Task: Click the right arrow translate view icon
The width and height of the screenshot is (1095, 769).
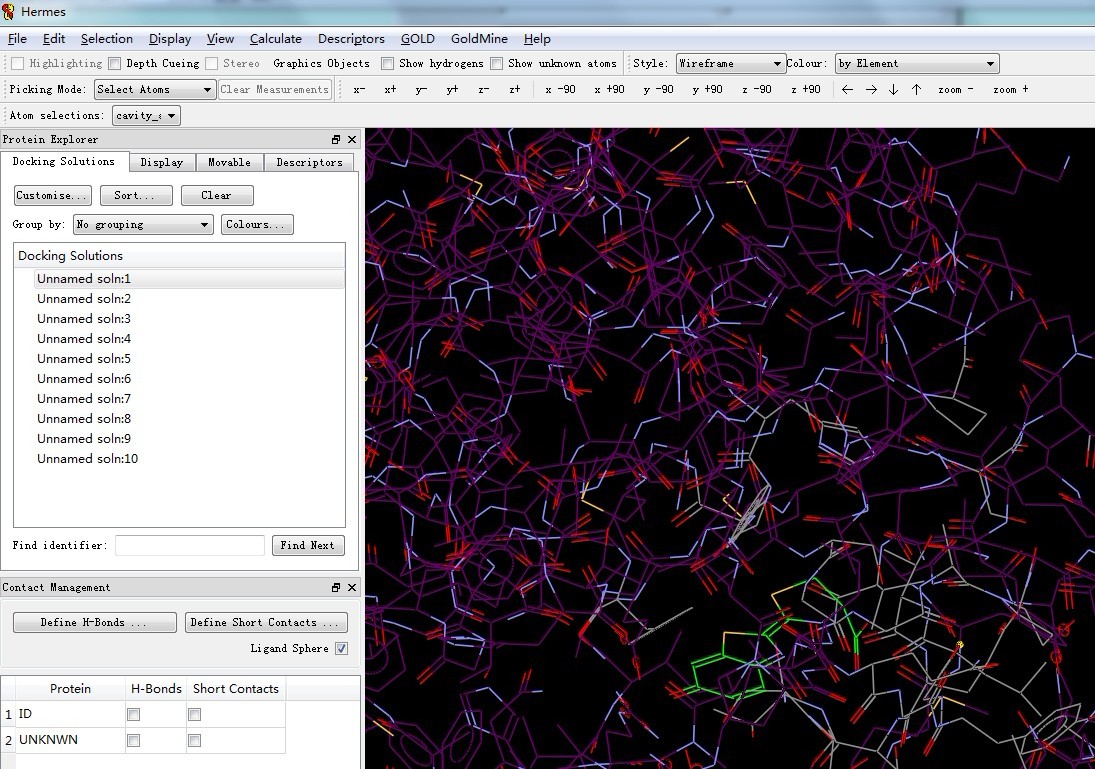Action: (x=871, y=90)
